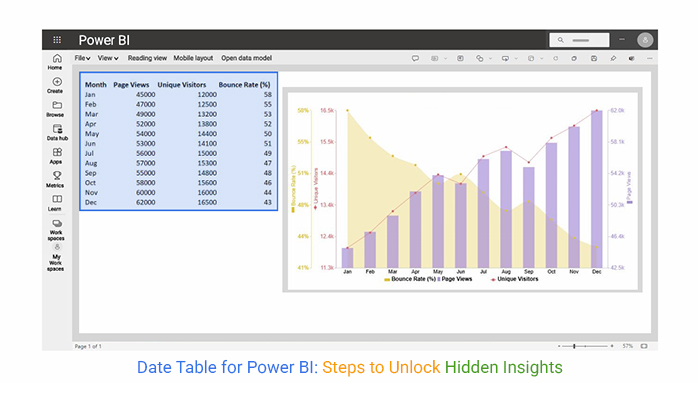Click the Bounce Rate (%) legend entry

click(x=410, y=279)
